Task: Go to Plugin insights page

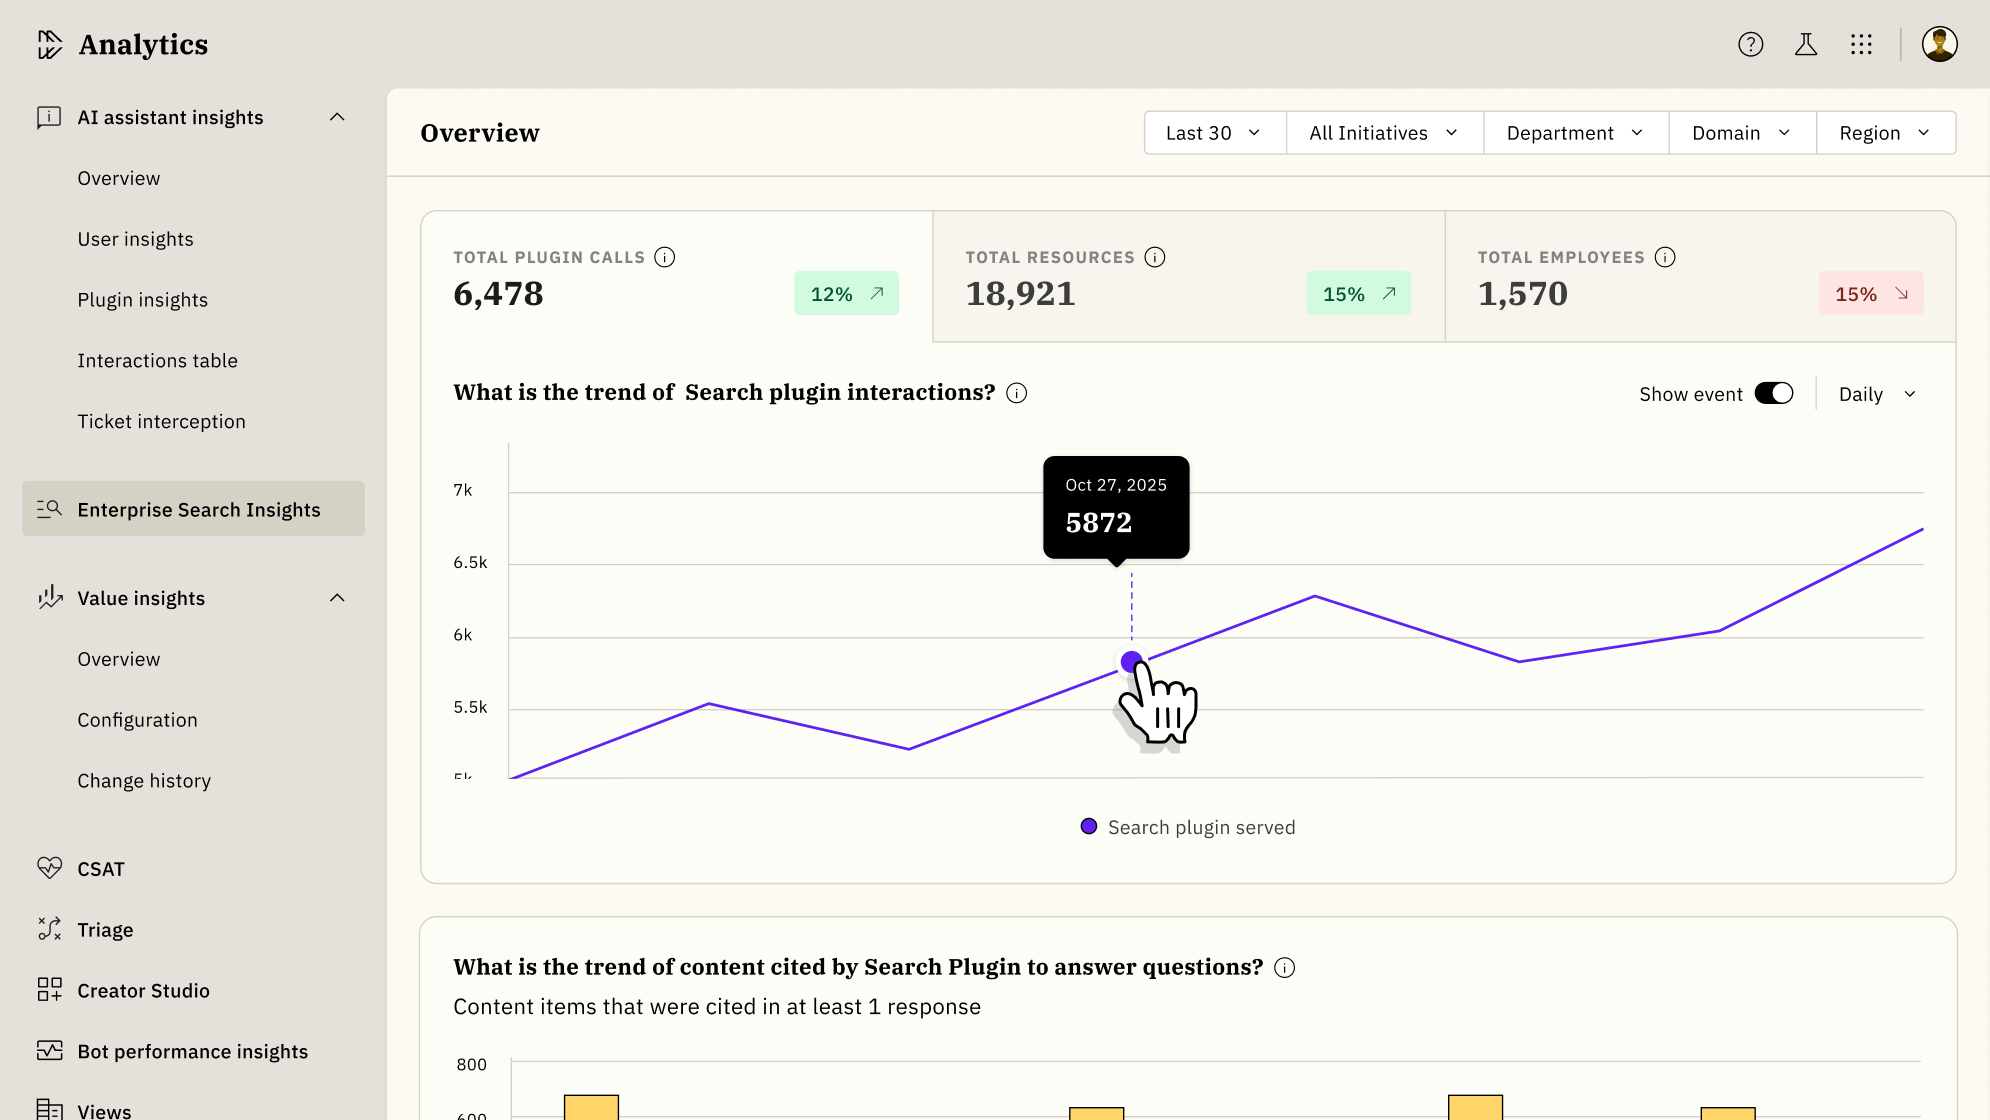Action: click(x=142, y=300)
